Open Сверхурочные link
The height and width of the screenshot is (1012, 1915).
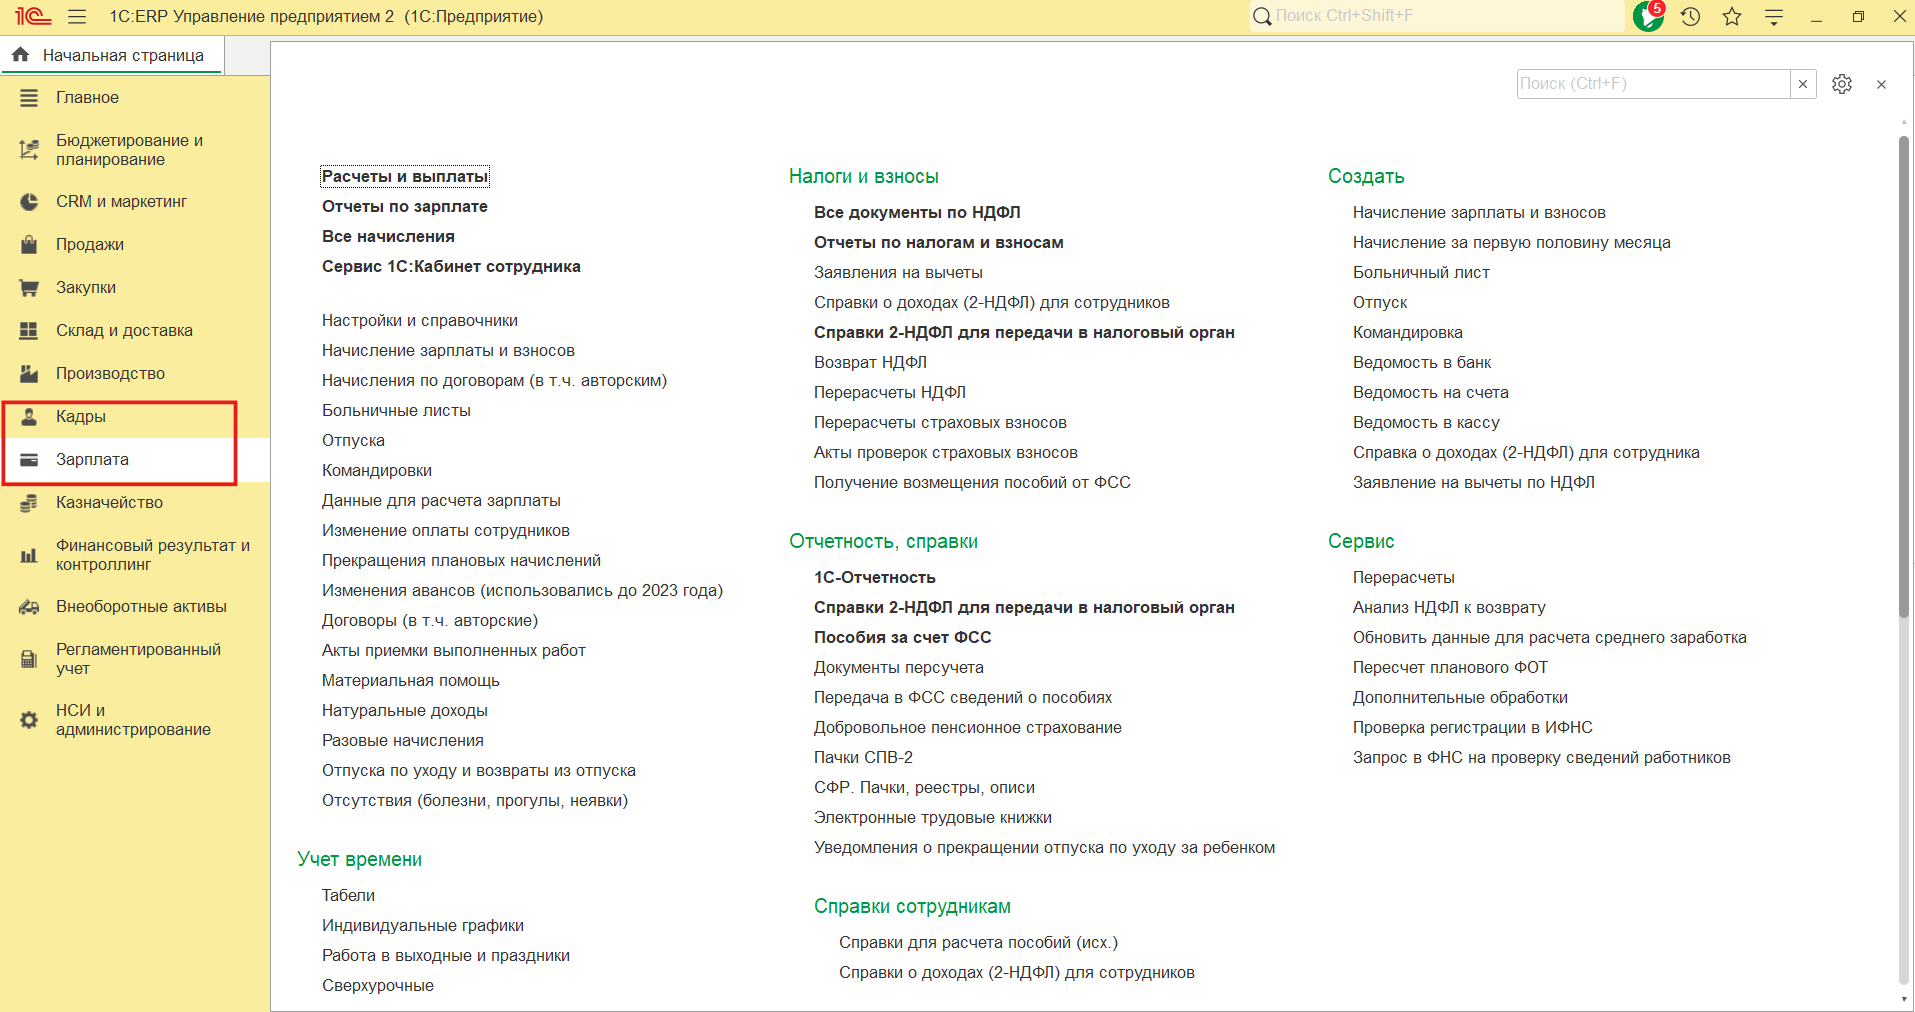(x=378, y=986)
